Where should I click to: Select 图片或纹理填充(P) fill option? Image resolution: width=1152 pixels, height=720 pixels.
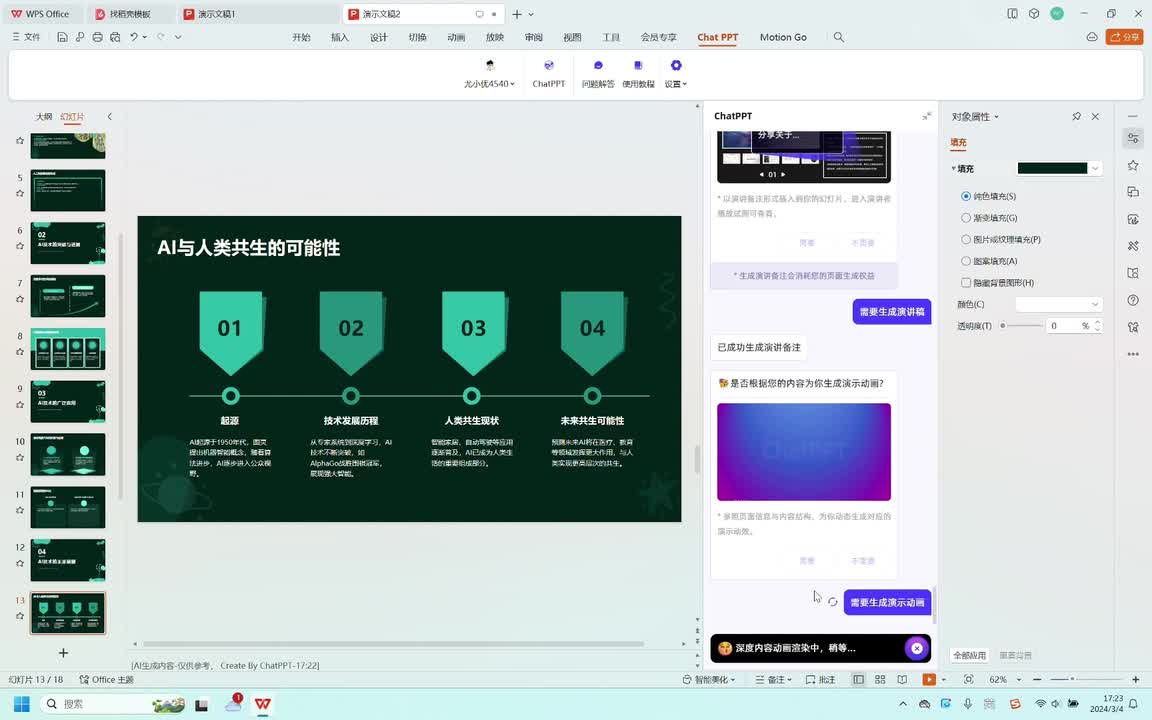click(x=966, y=240)
